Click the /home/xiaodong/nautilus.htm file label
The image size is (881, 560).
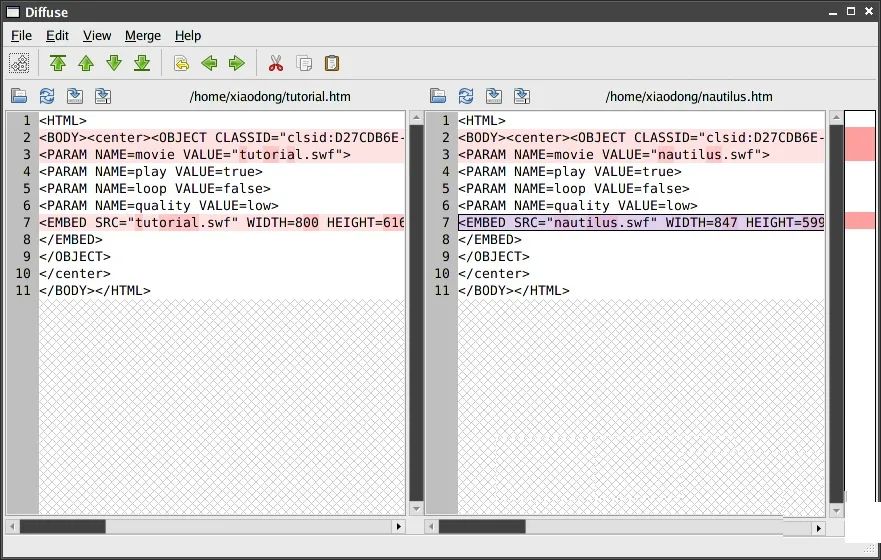tap(689, 97)
